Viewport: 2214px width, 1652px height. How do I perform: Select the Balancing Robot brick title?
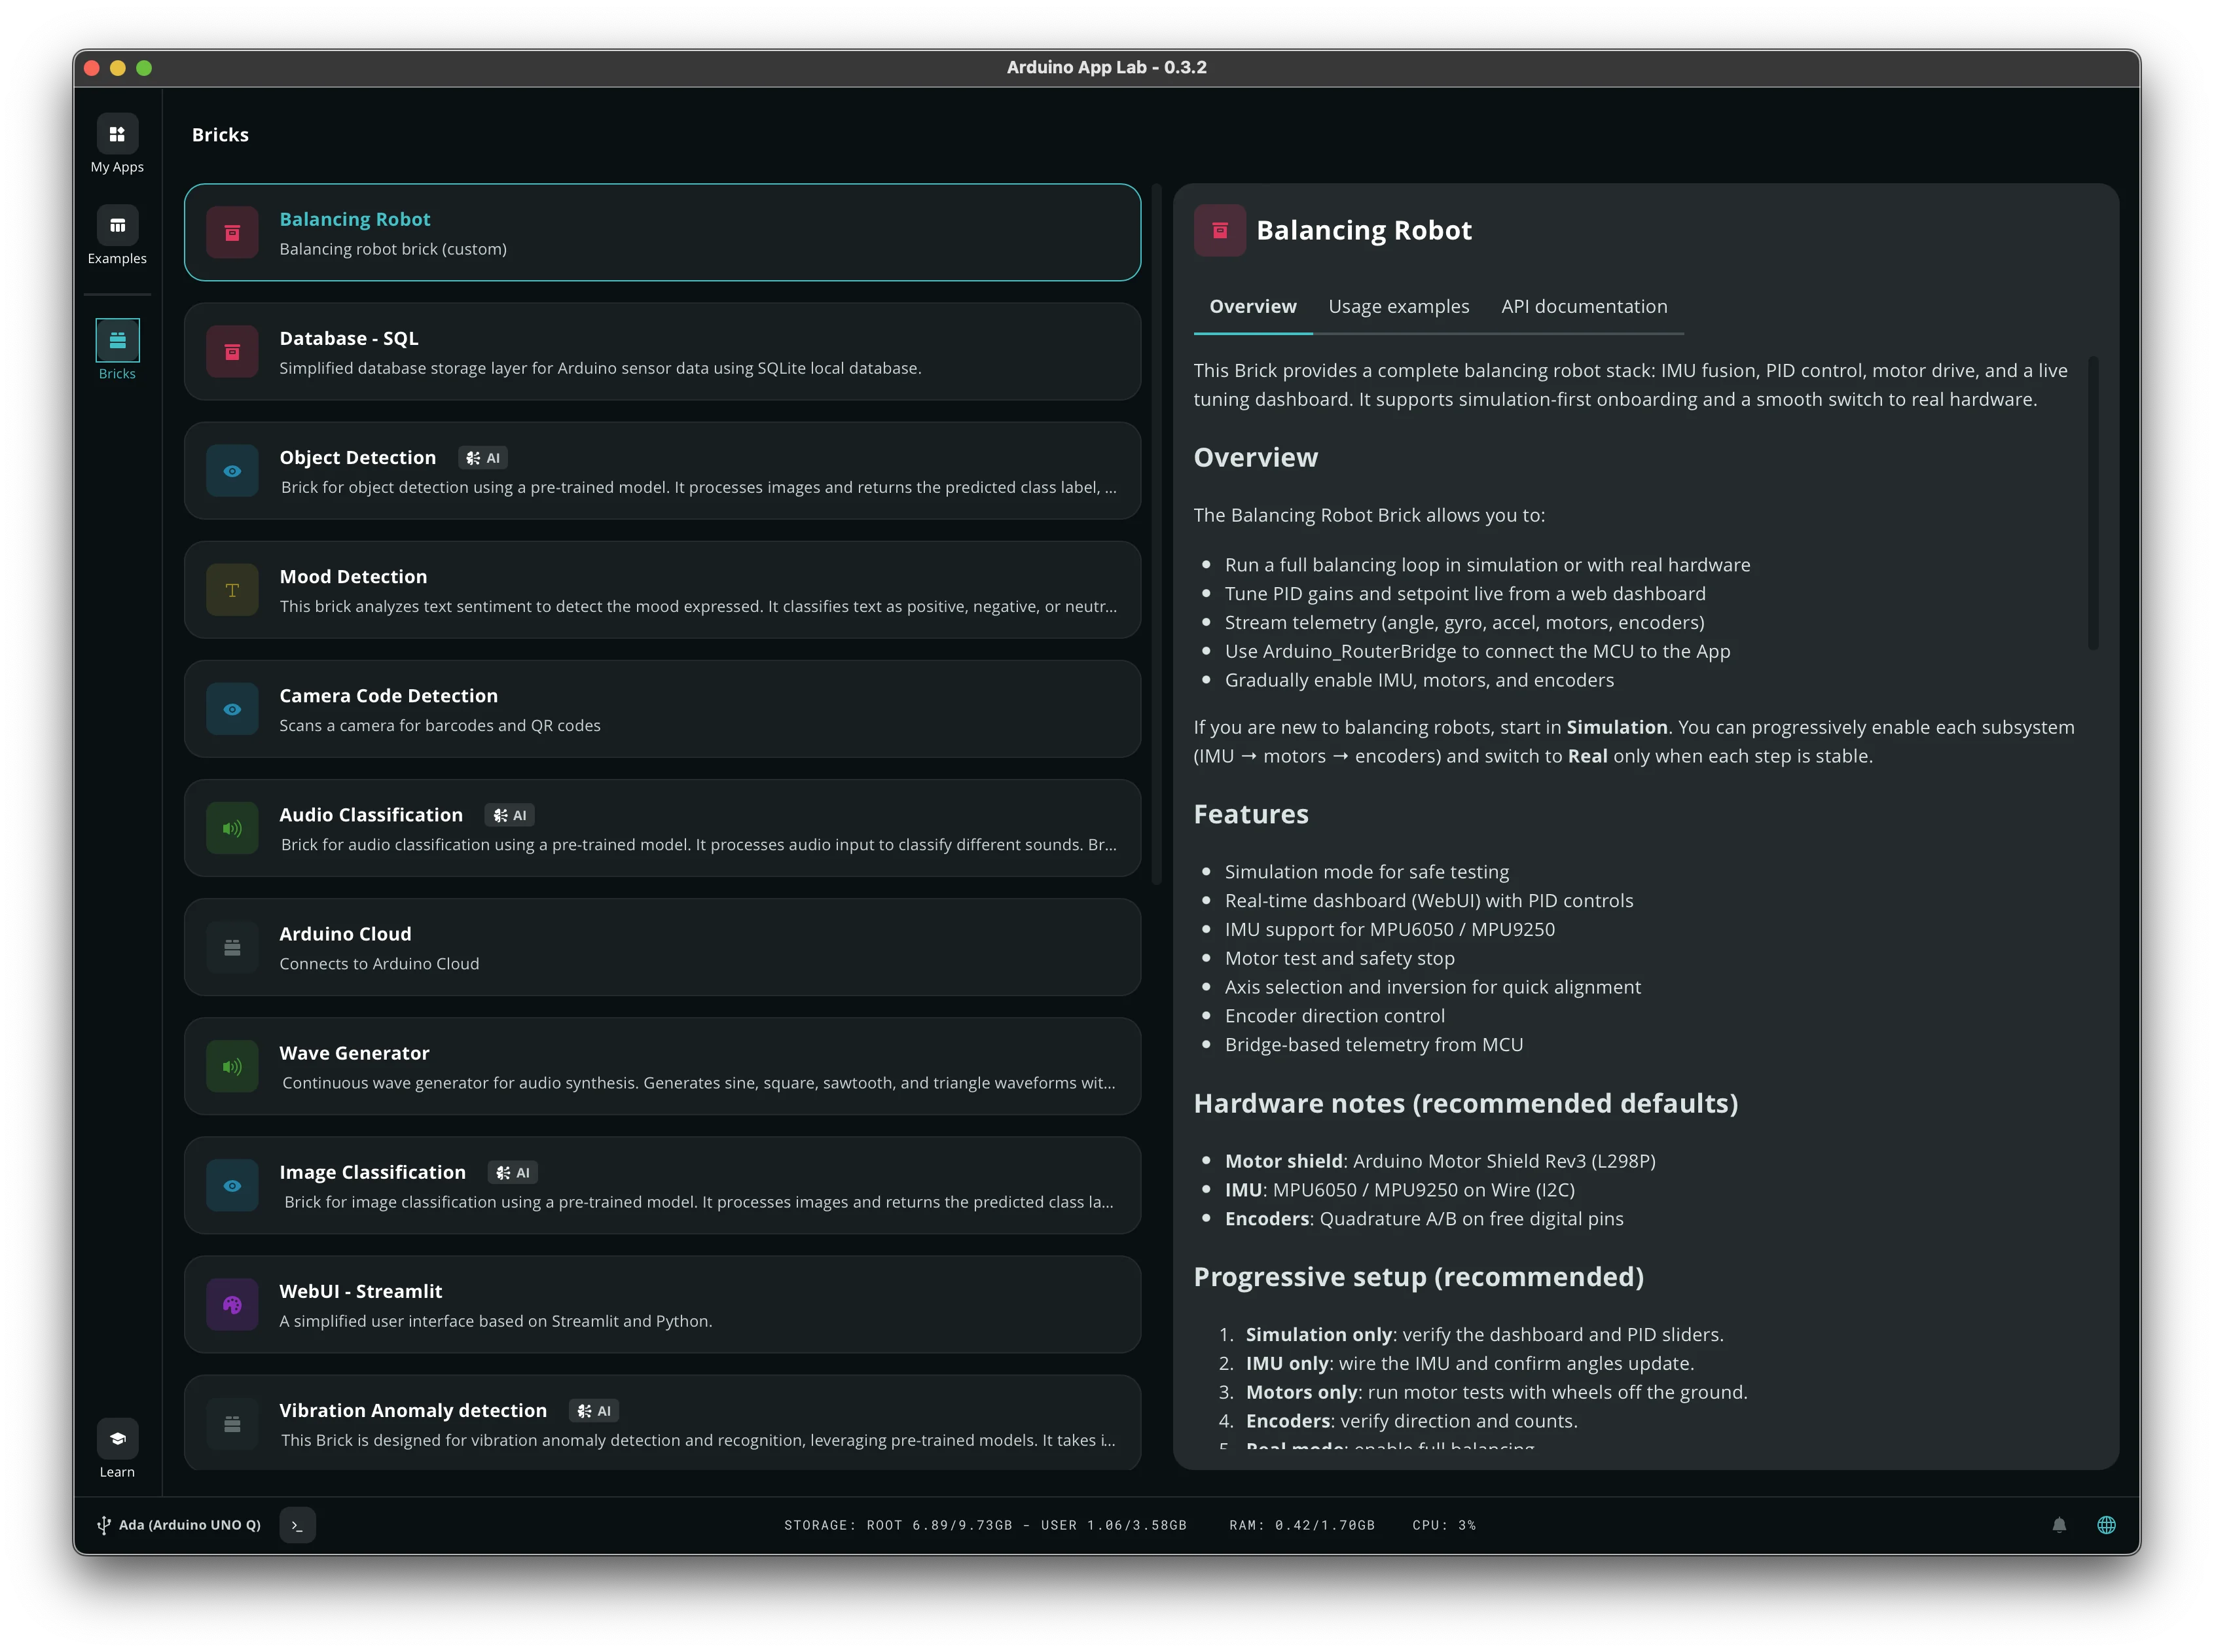pyautogui.click(x=354, y=219)
